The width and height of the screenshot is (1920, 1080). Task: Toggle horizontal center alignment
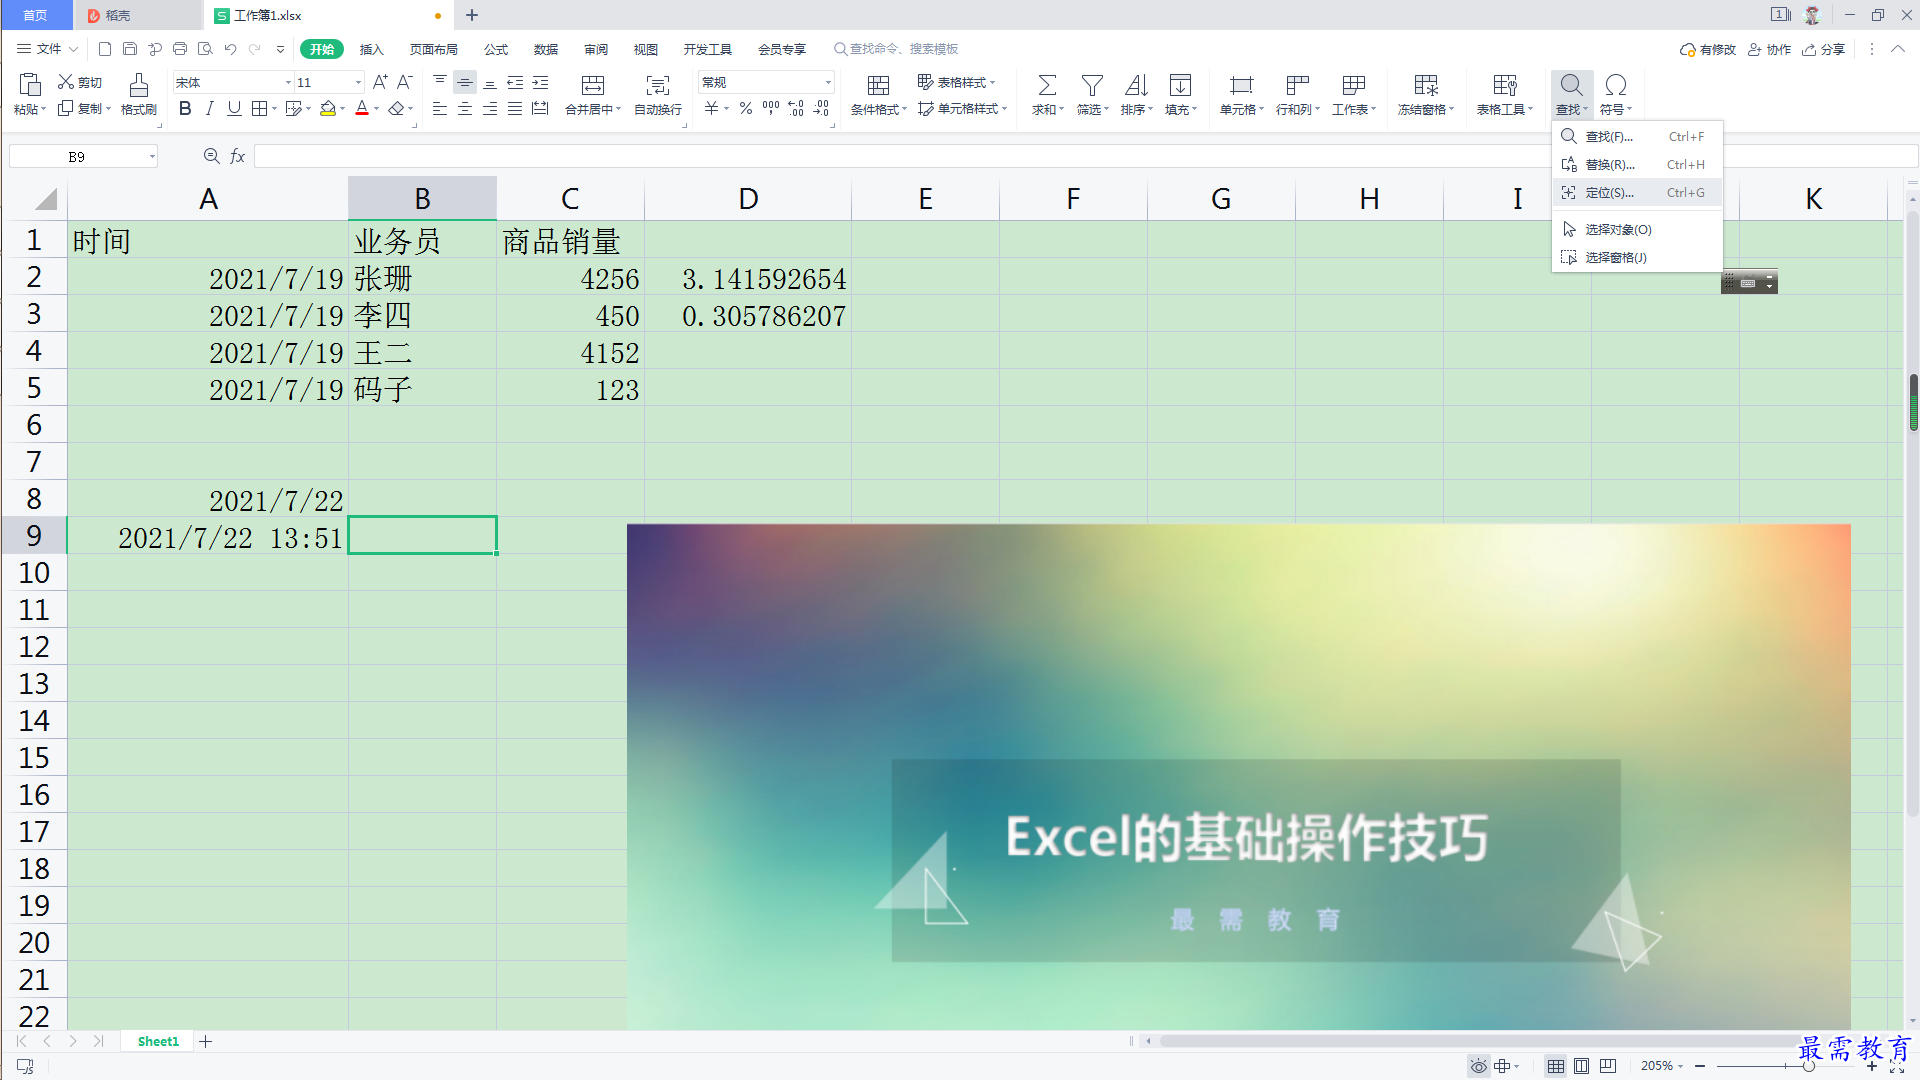click(465, 109)
